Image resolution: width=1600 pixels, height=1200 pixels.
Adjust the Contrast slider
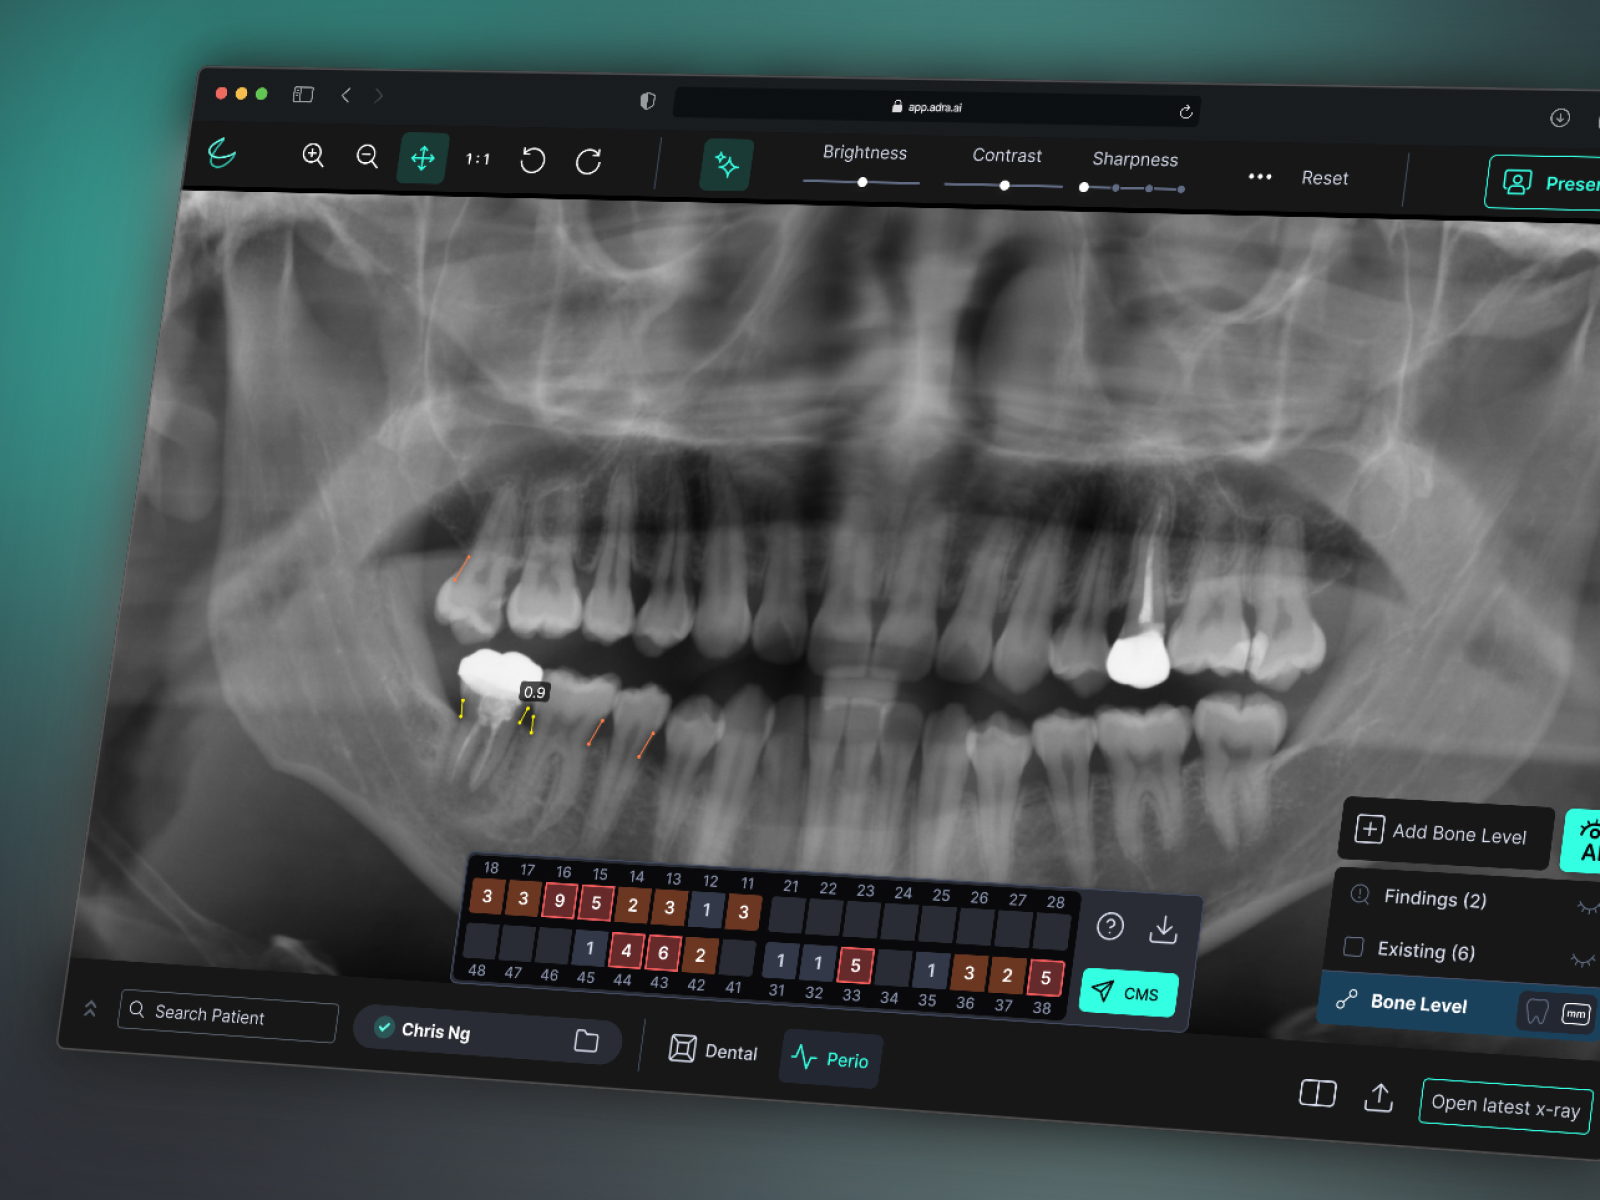click(1003, 185)
